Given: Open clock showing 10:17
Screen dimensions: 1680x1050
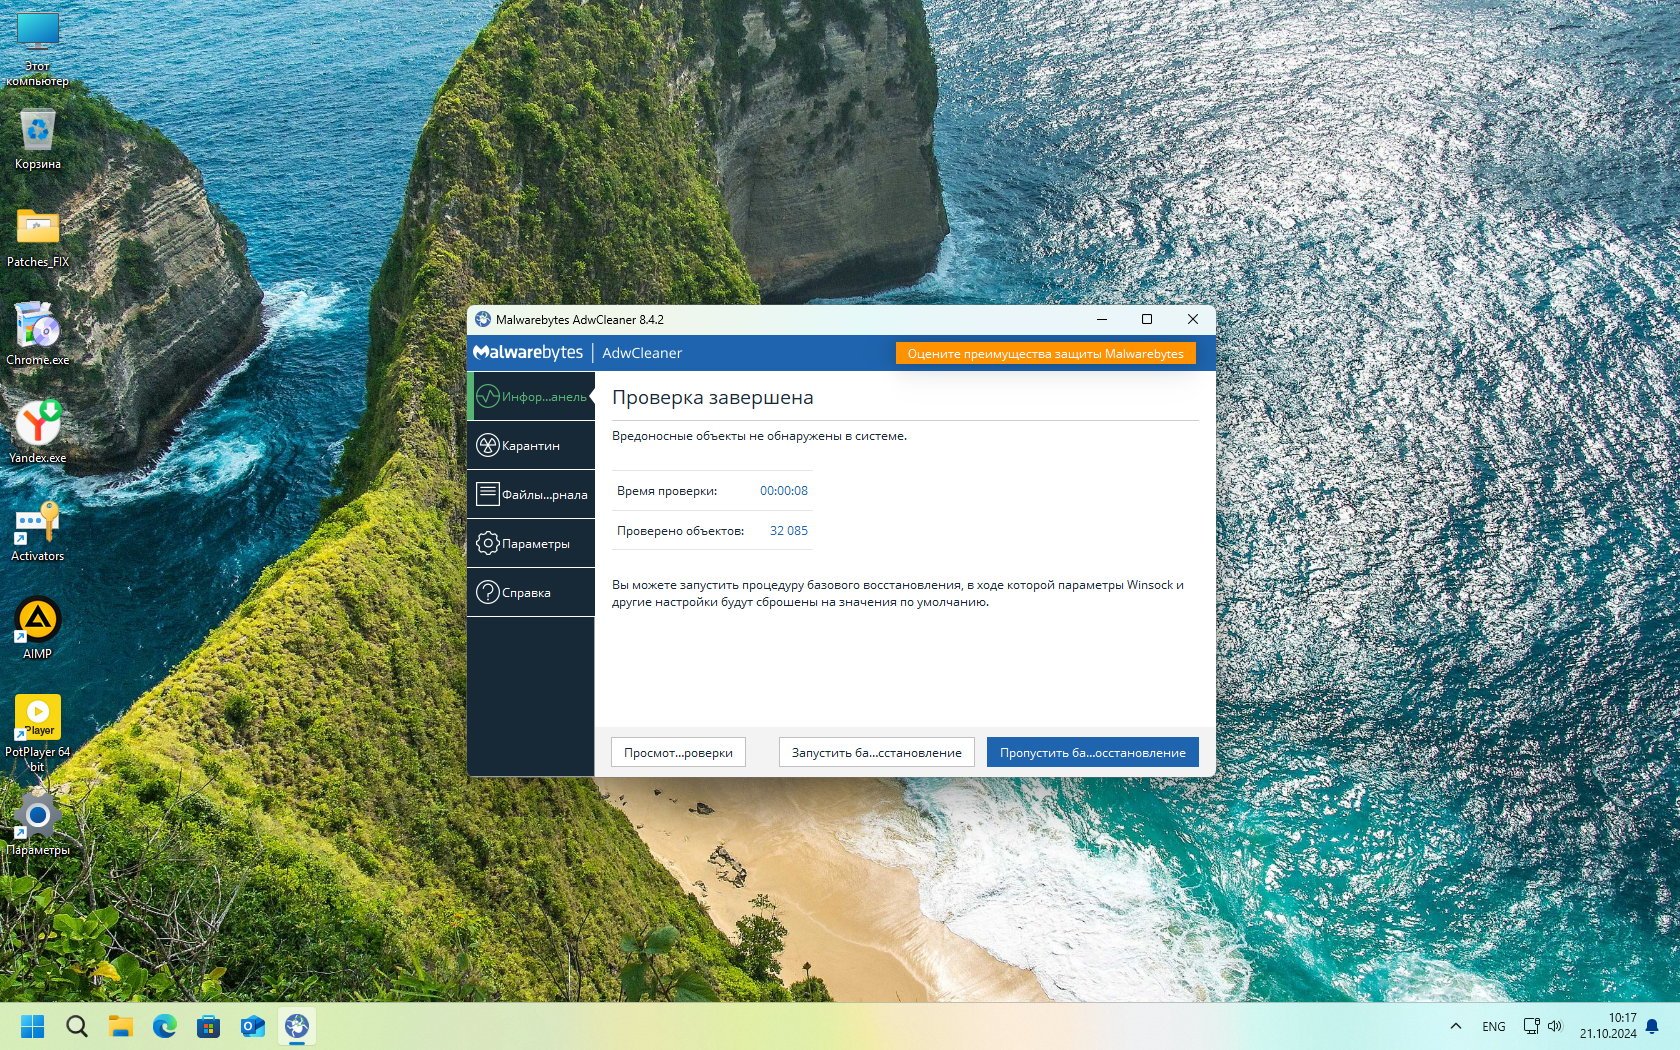Looking at the screenshot, I should click(1608, 1026).
